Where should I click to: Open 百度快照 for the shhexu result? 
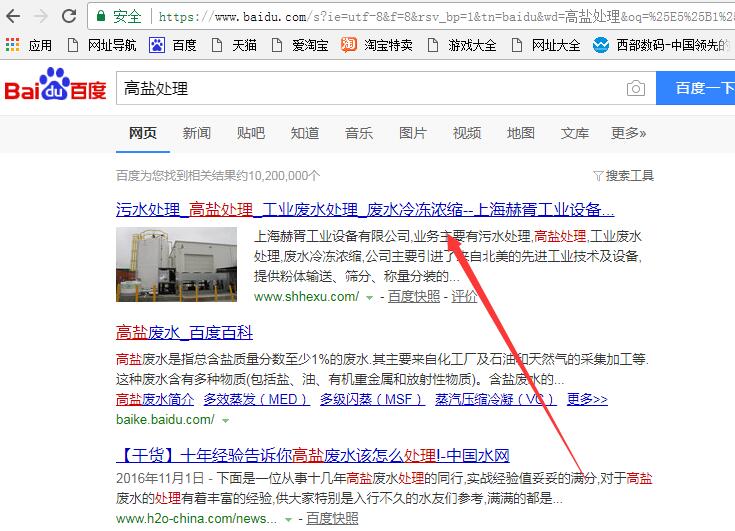(x=414, y=296)
